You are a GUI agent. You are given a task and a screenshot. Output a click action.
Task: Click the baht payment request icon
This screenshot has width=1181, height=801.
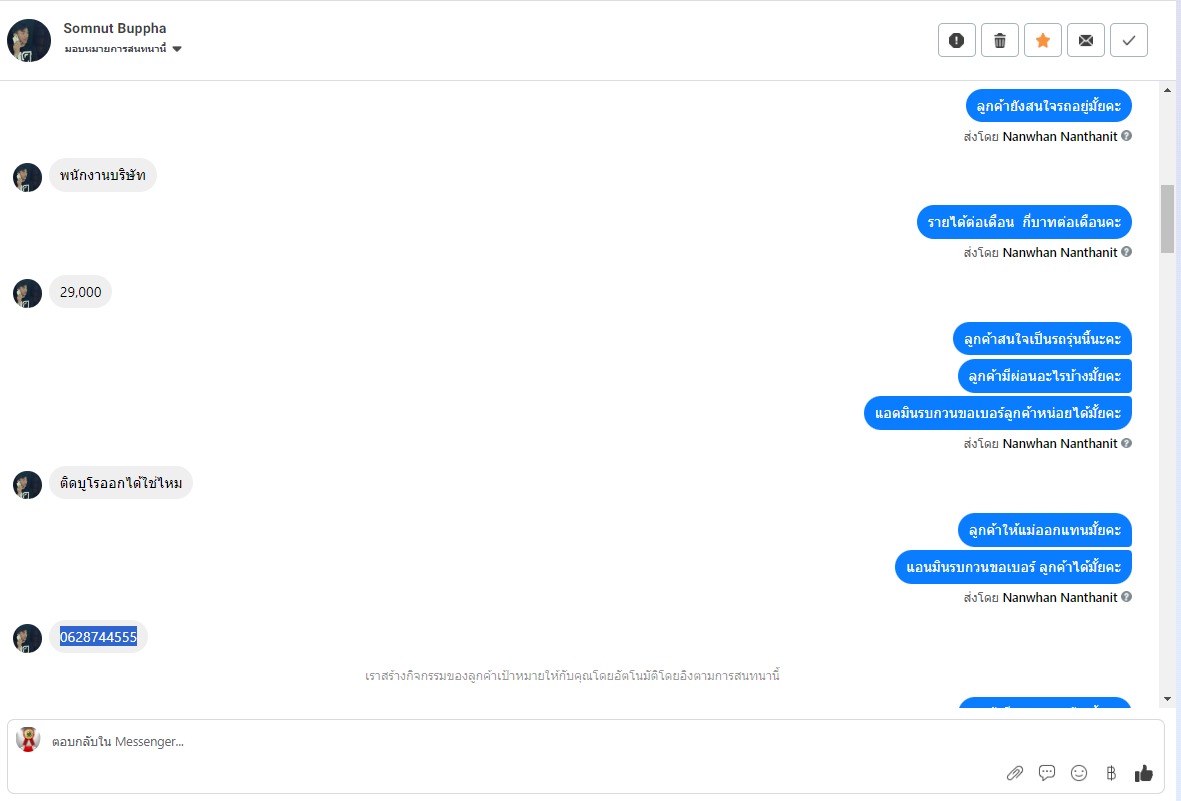click(x=1110, y=773)
